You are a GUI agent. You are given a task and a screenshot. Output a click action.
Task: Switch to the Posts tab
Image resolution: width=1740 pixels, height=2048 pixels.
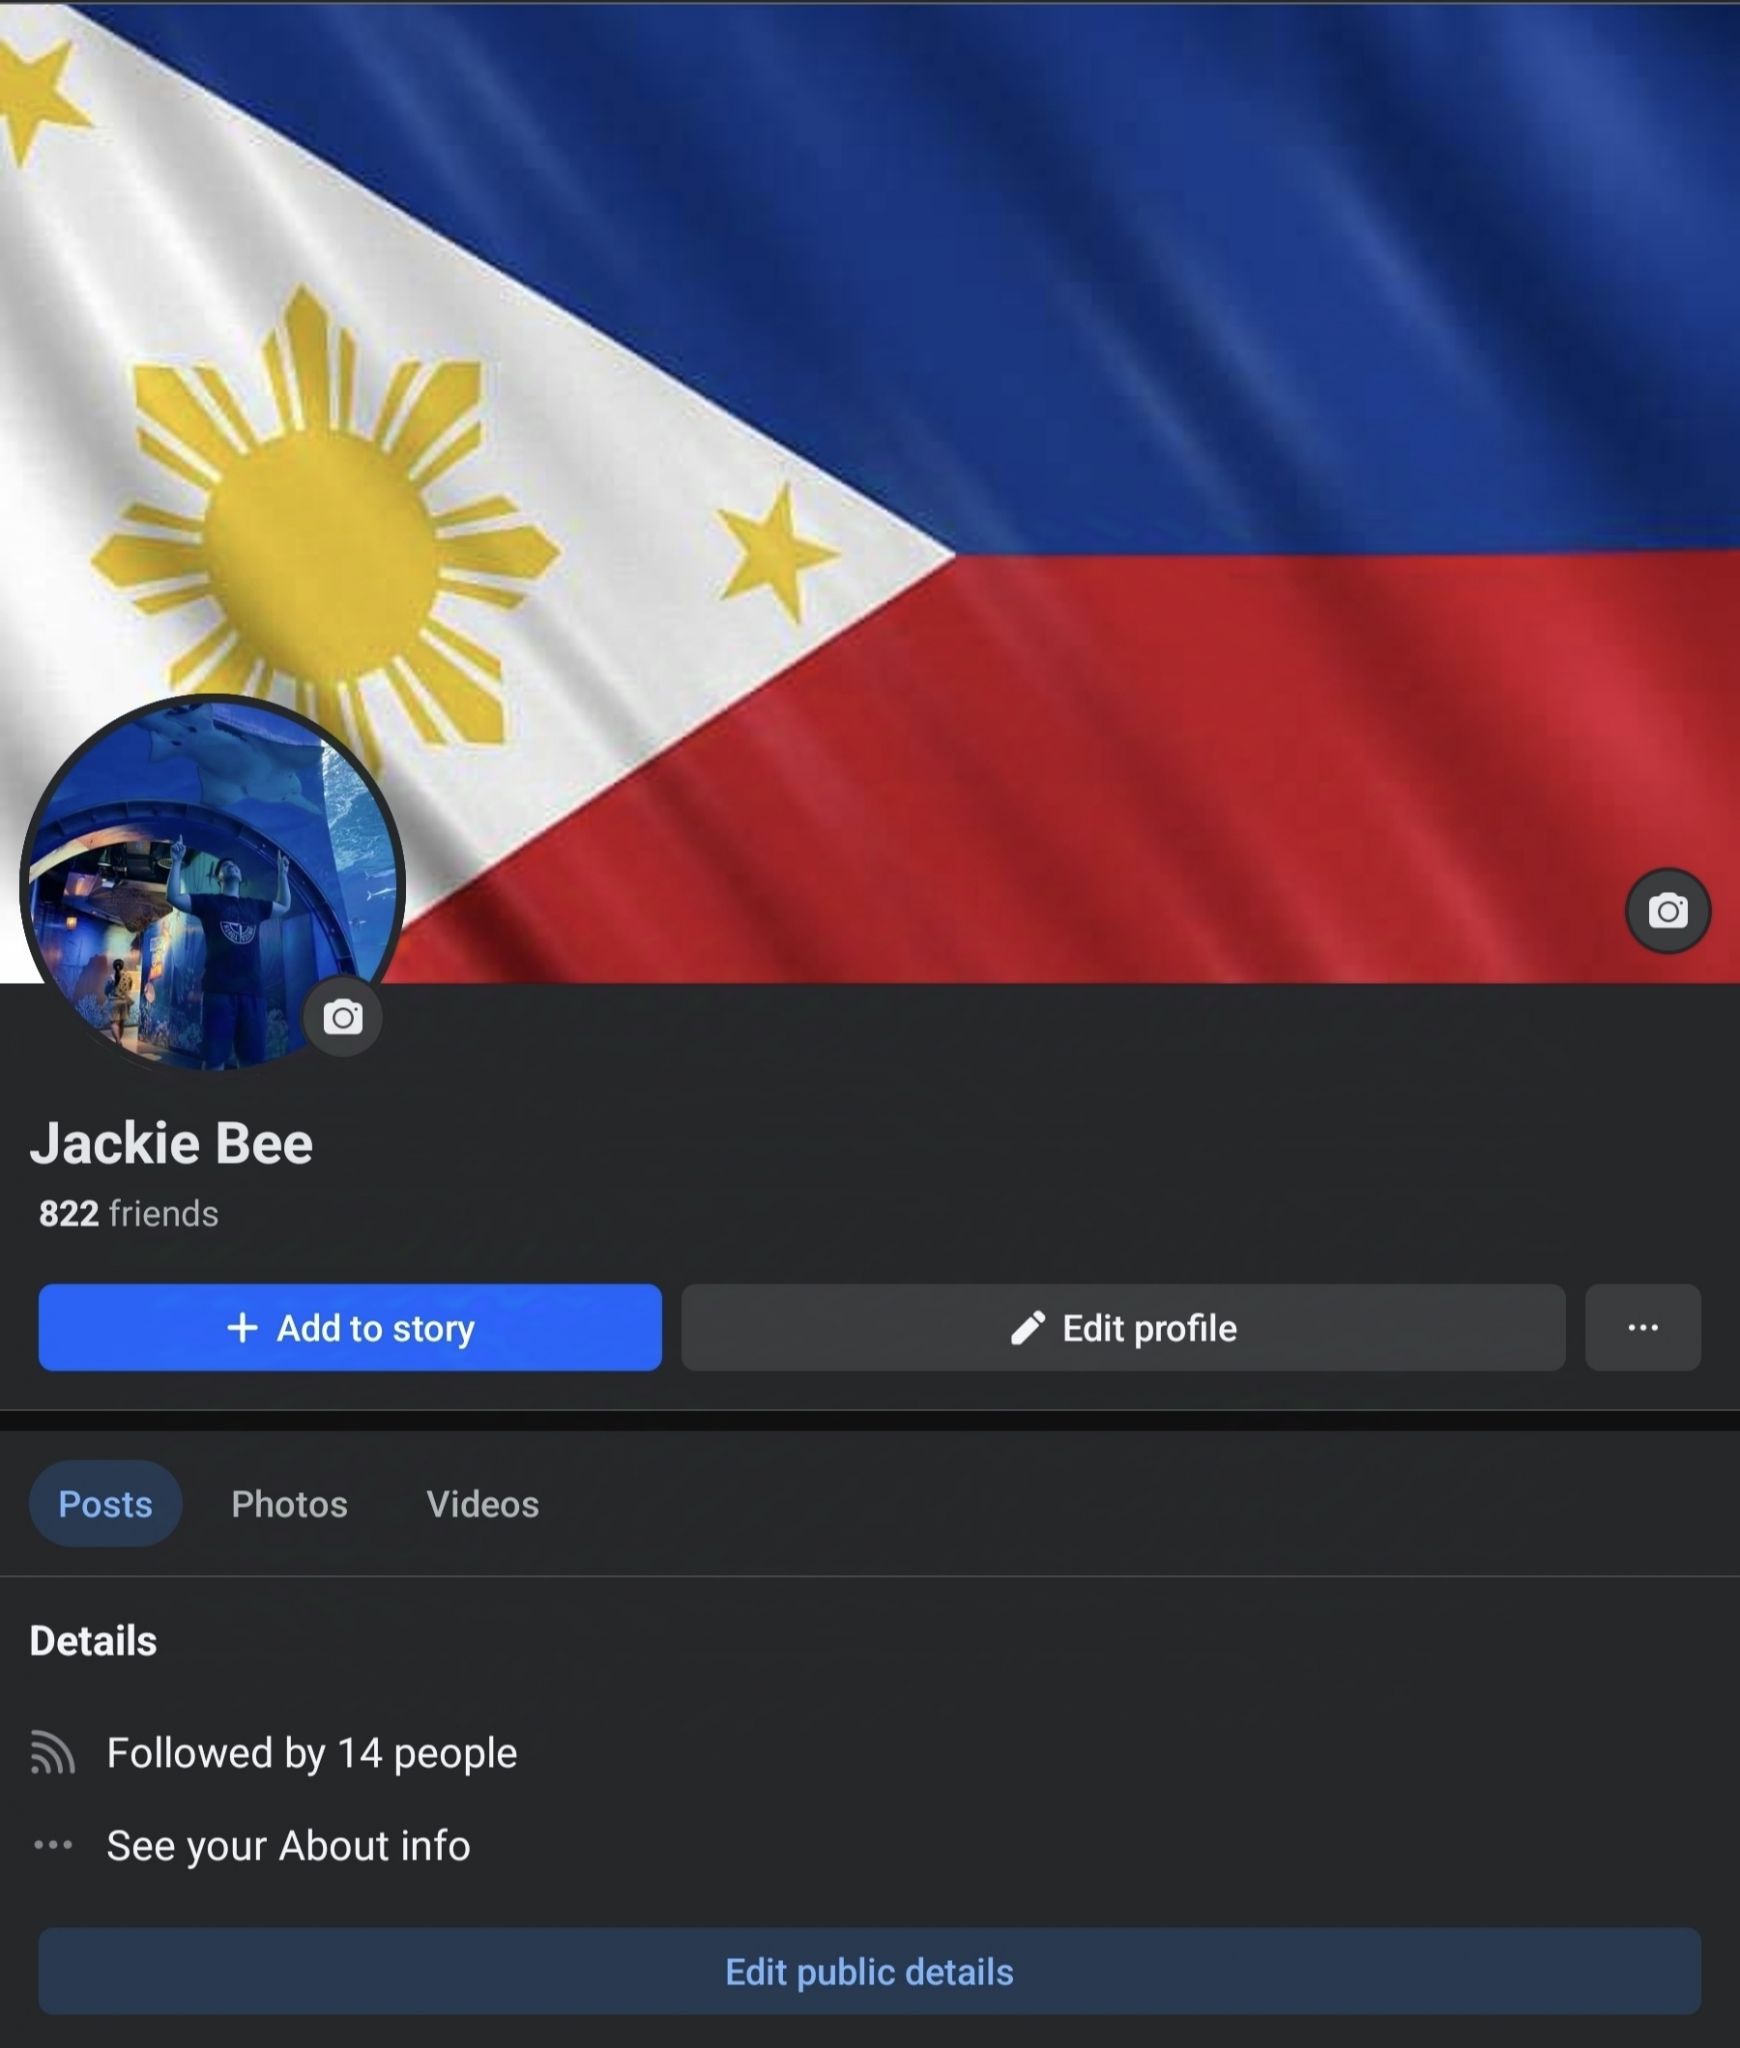[105, 1503]
